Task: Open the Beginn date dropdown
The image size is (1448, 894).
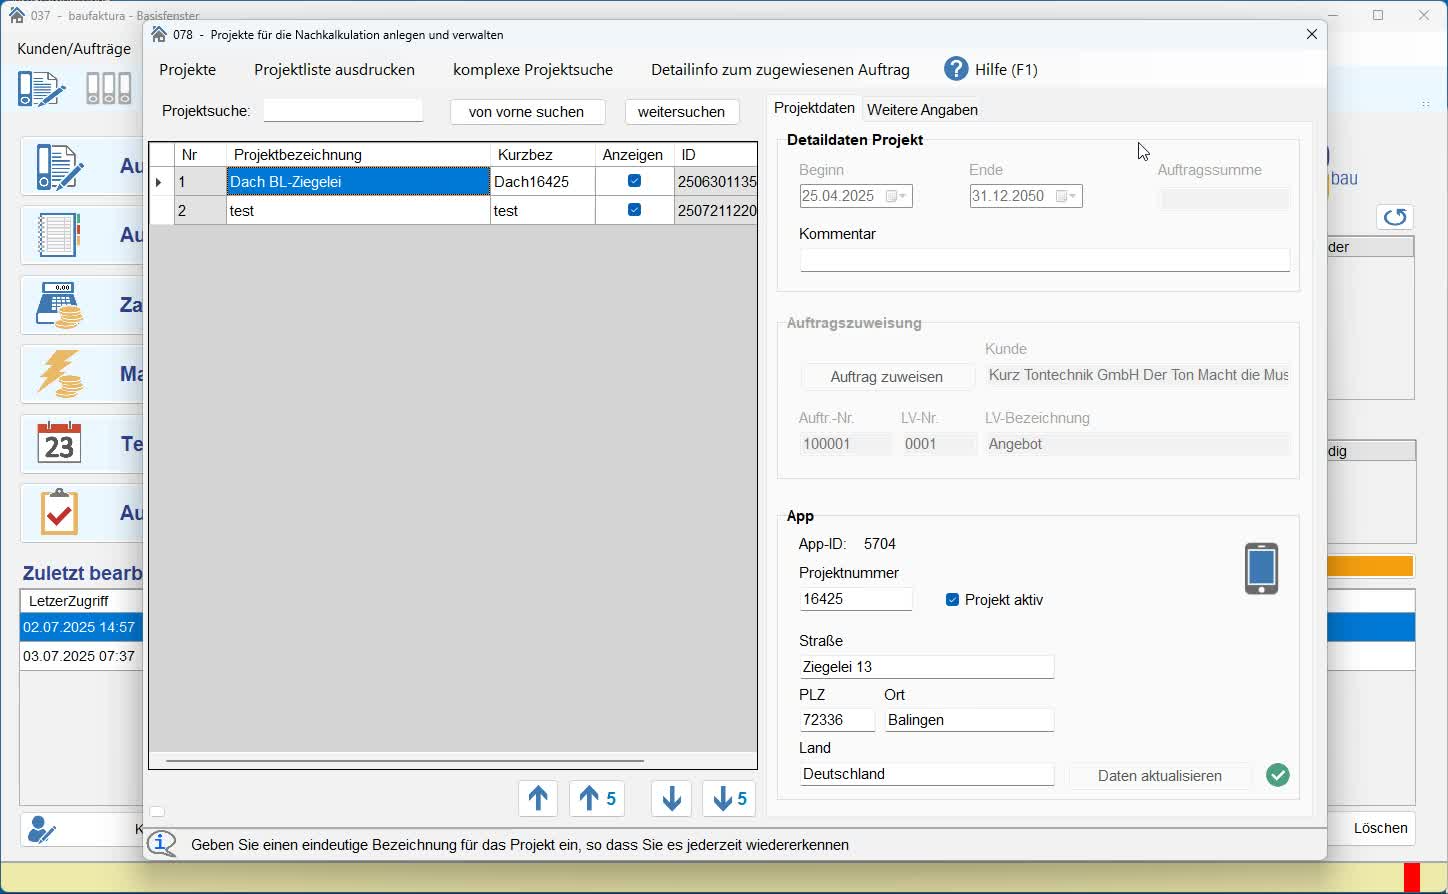Action: (898, 197)
